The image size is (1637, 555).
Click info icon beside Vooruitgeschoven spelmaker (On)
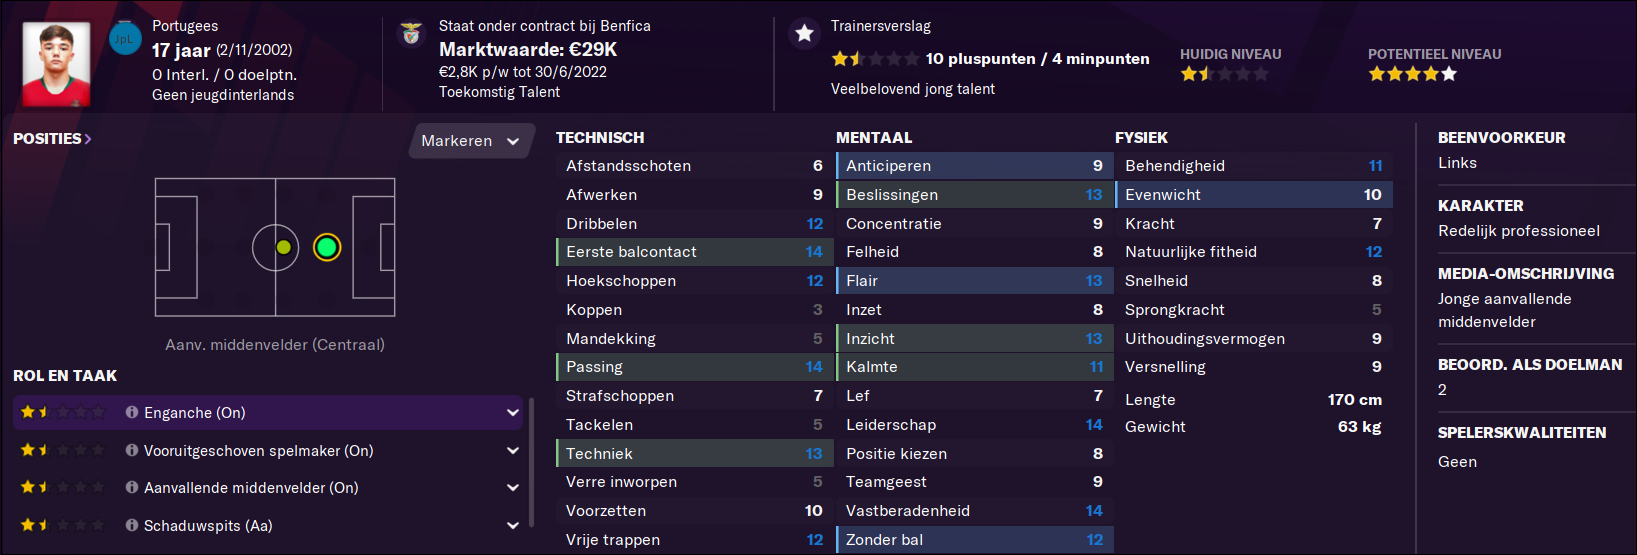click(x=132, y=450)
